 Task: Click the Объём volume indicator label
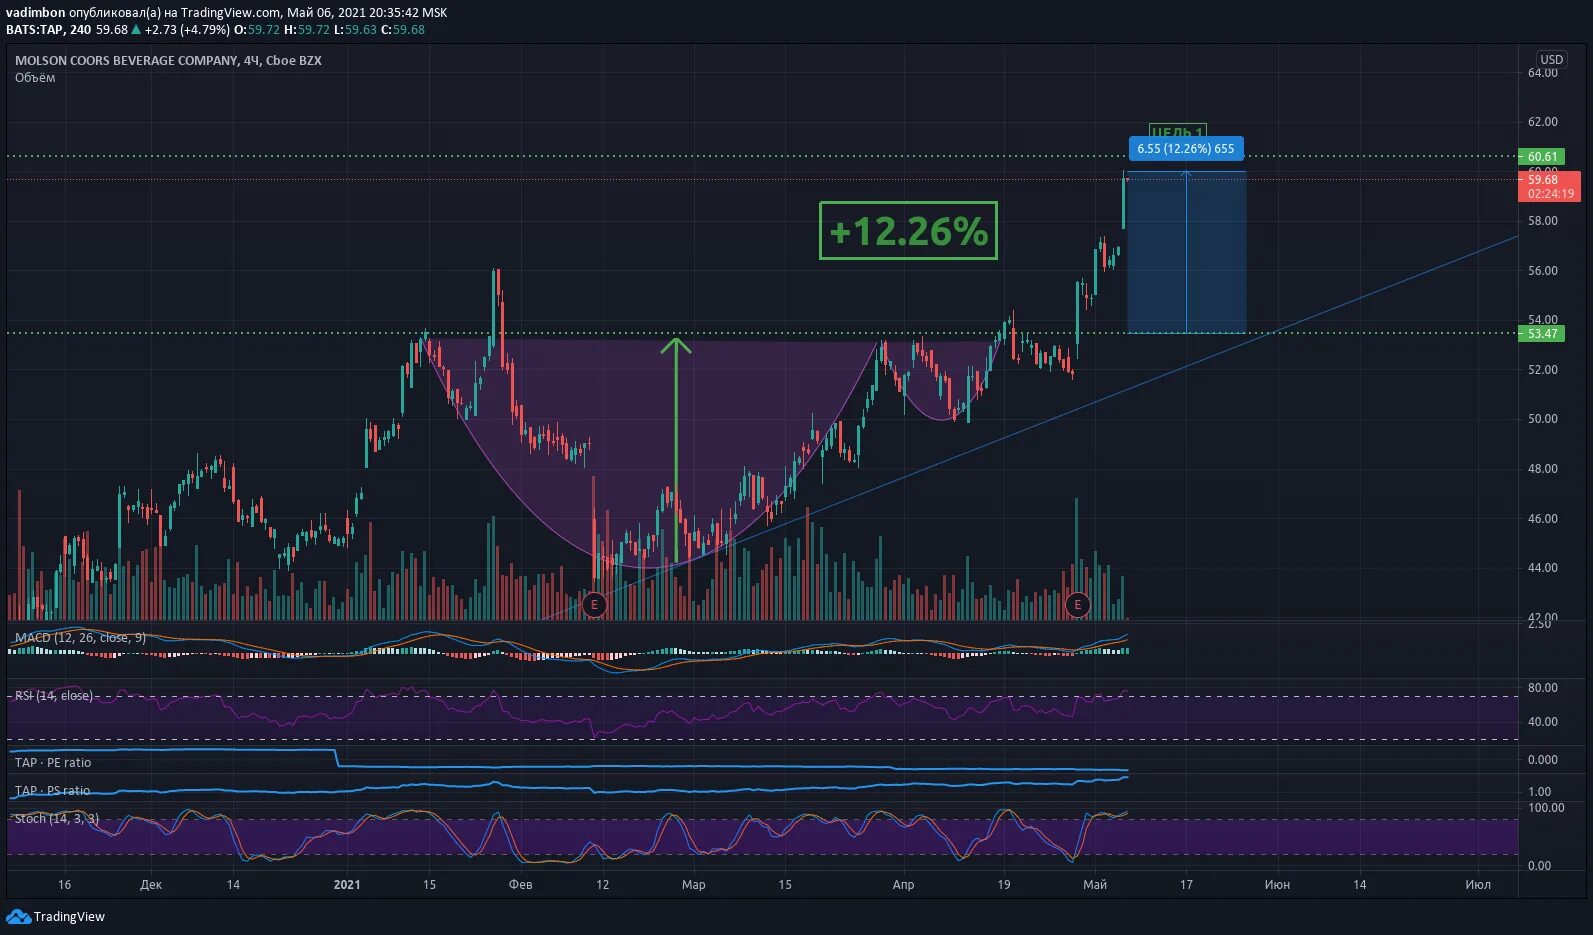[x=35, y=77]
